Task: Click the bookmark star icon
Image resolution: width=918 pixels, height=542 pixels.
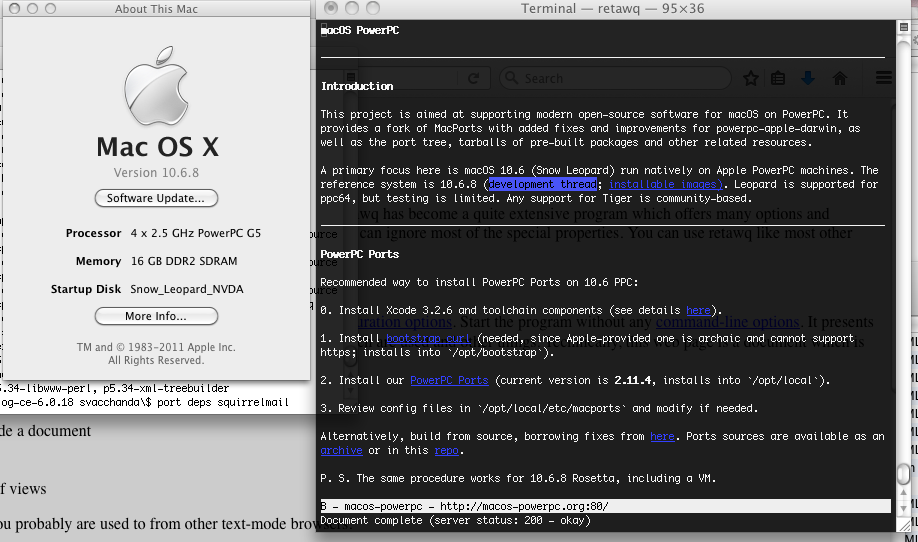Action: (x=751, y=78)
